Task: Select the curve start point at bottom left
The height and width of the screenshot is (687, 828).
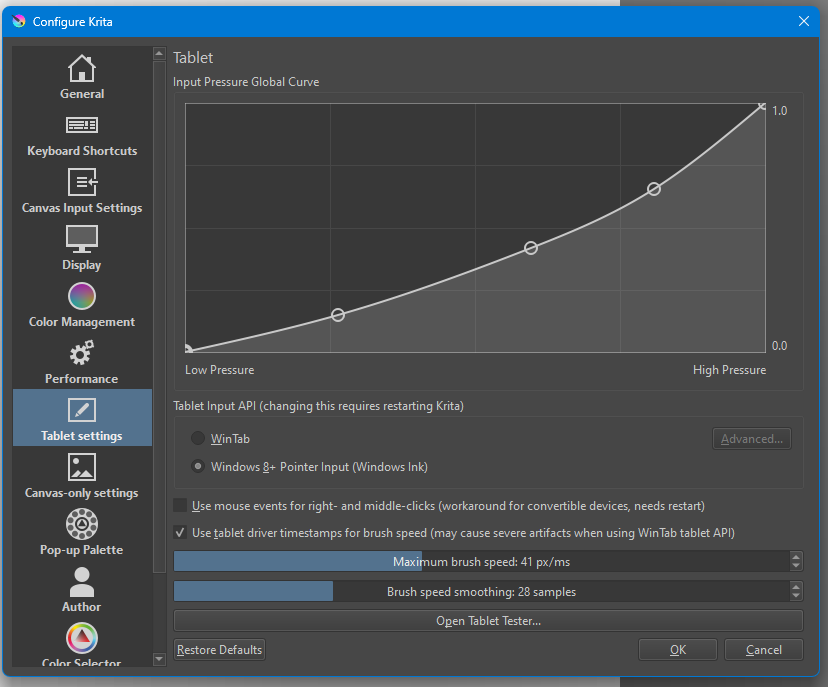Action: (188, 349)
